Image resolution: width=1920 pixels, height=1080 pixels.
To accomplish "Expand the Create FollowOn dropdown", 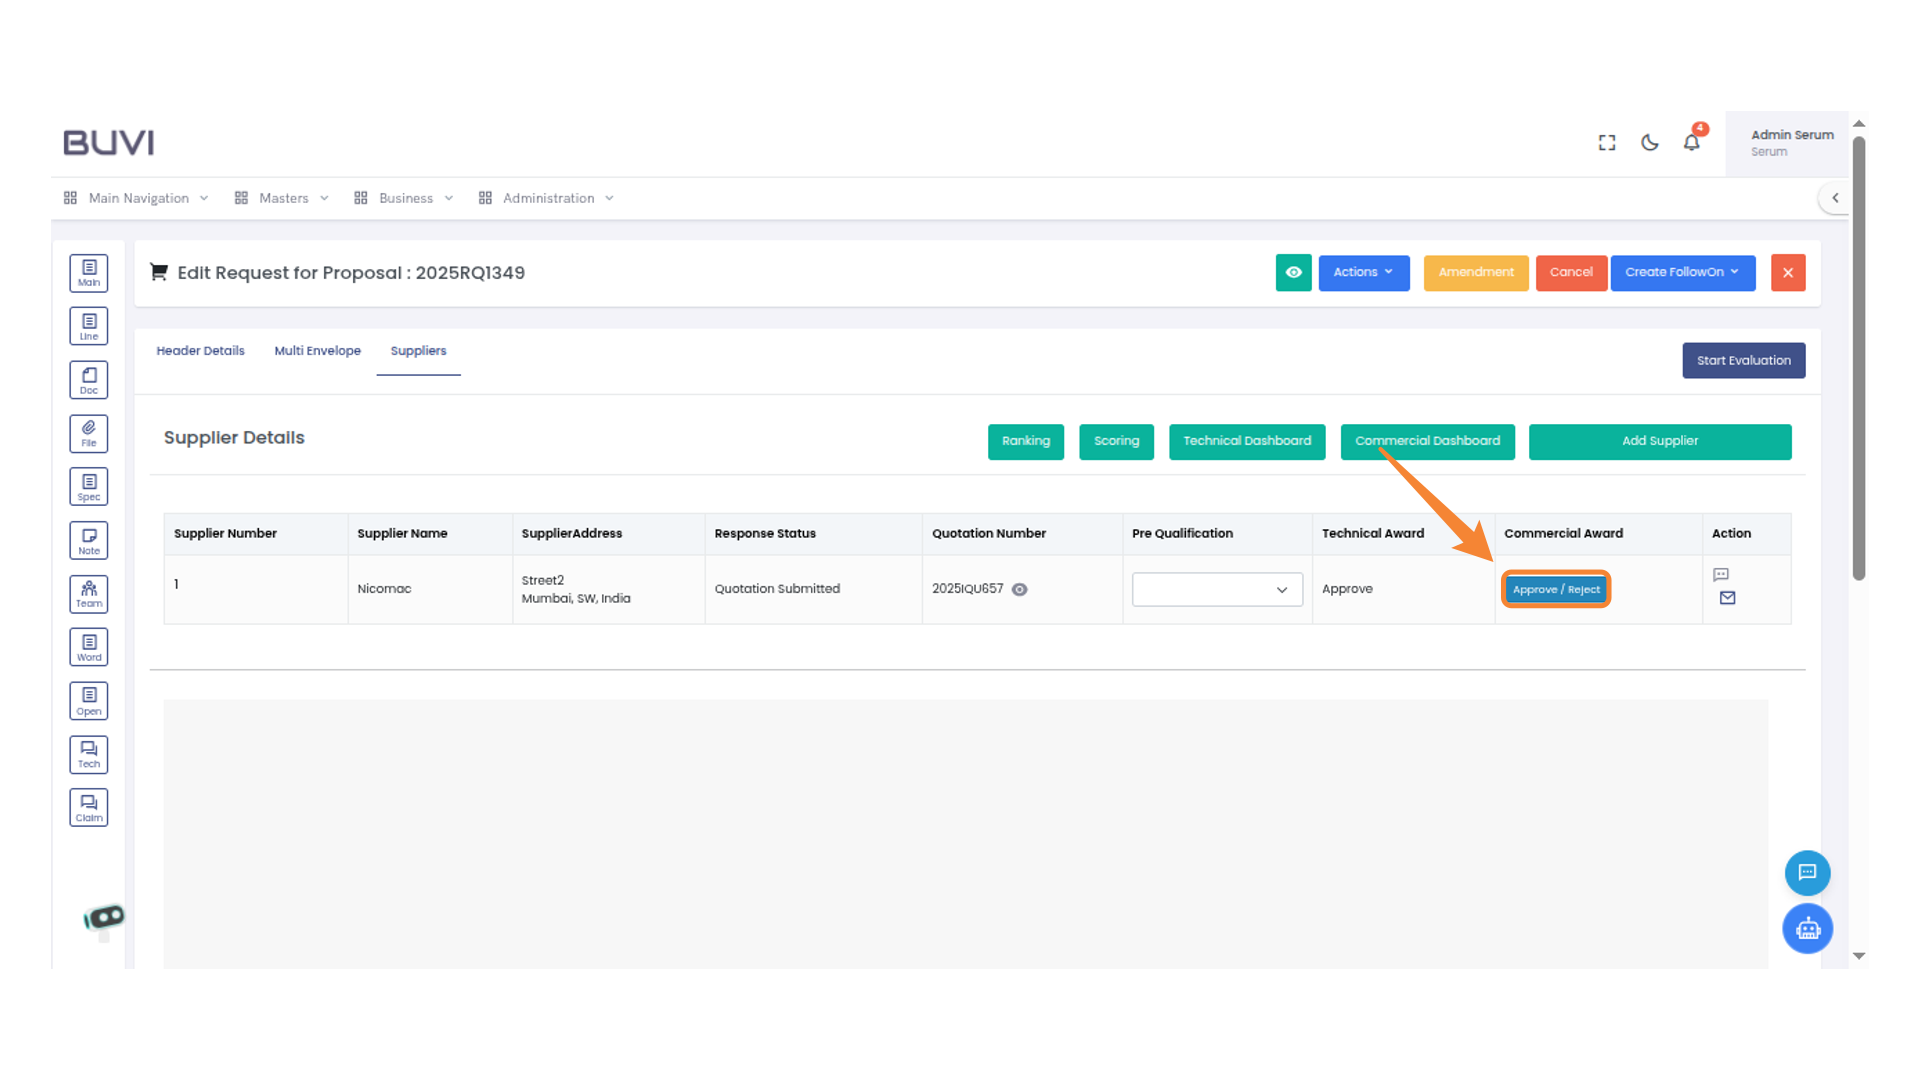I will tap(1682, 272).
